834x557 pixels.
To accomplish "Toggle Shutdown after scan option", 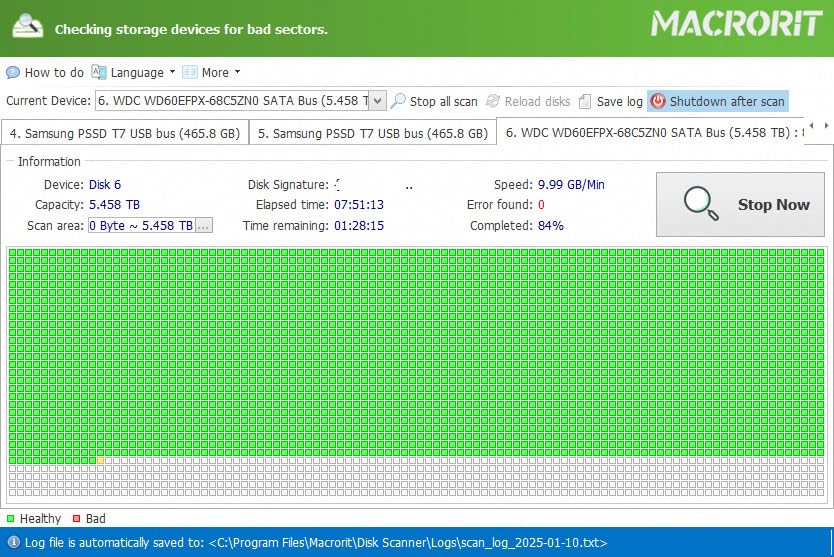I will (x=718, y=101).
